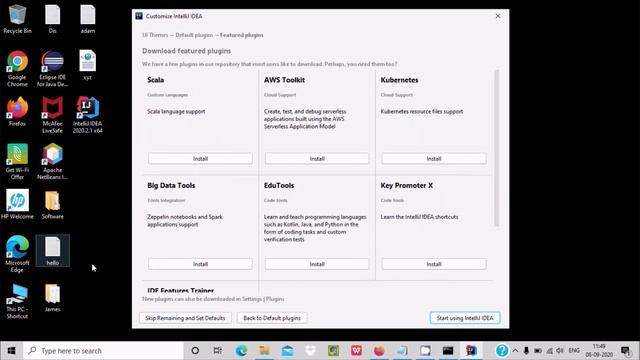Click Start using IntelliJ IDEA

pyautogui.click(x=465, y=318)
